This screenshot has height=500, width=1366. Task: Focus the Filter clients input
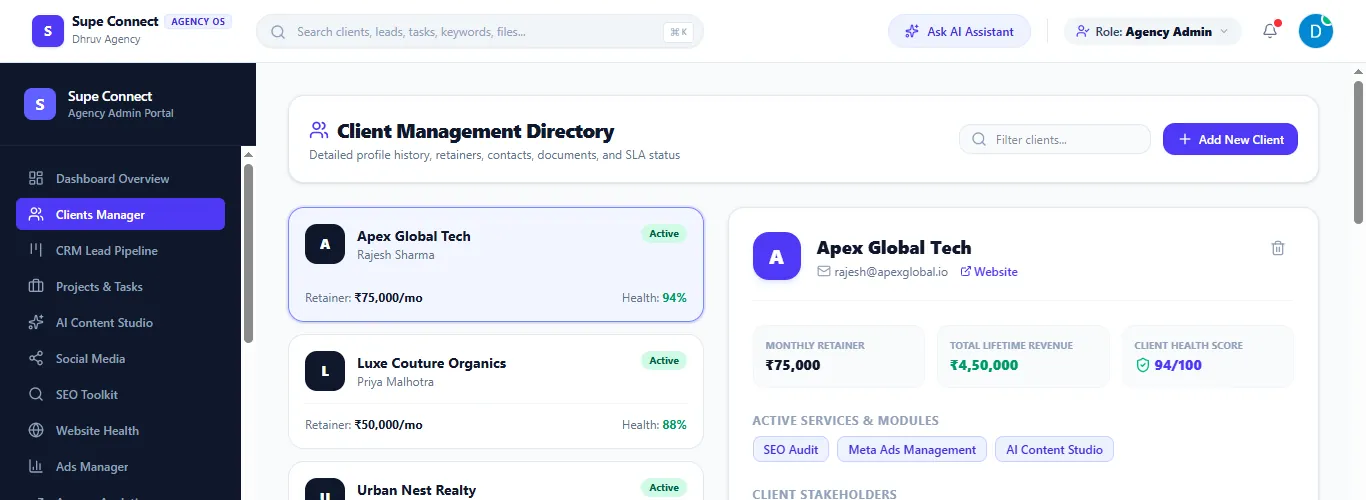pyautogui.click(x=1055, y=140)
